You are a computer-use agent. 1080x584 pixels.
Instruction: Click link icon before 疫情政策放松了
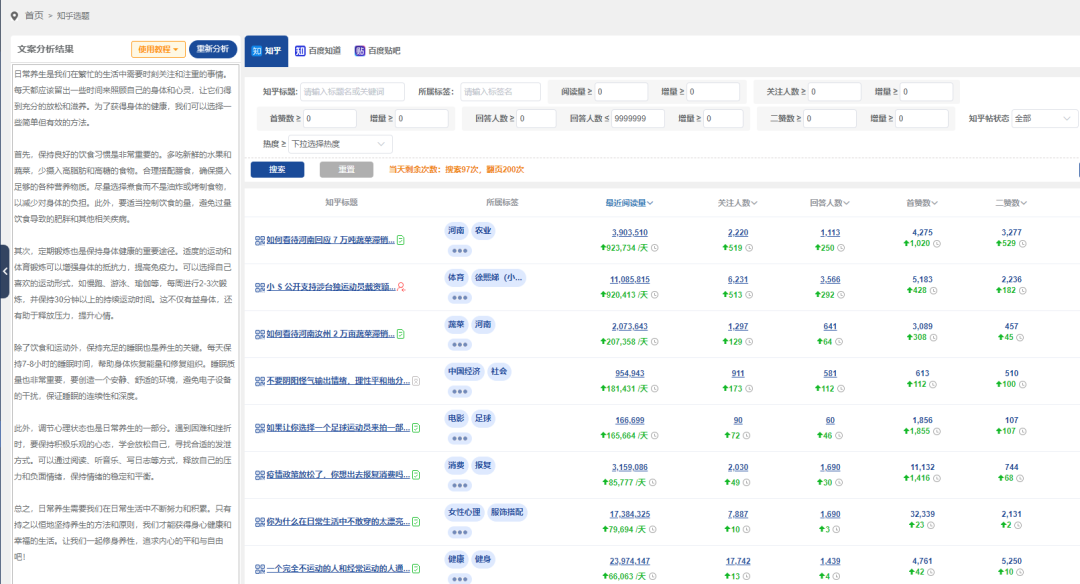coord(260,474)
